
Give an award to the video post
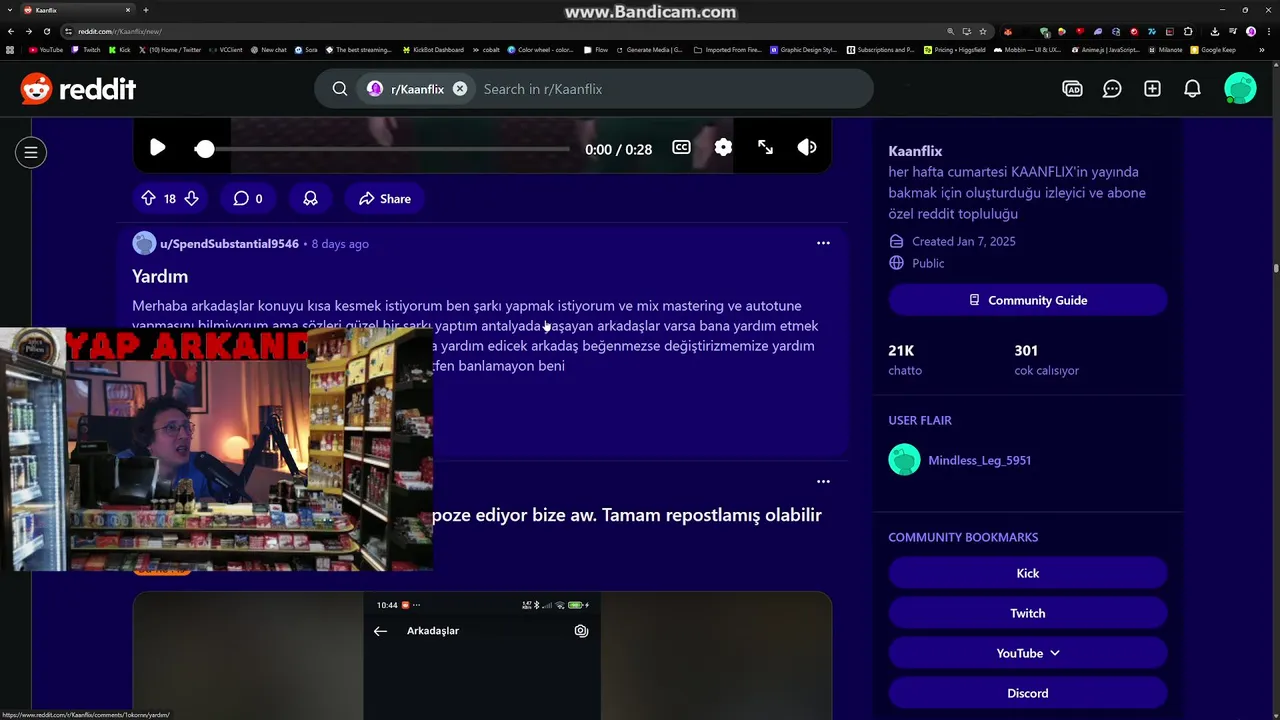[310, 199]
